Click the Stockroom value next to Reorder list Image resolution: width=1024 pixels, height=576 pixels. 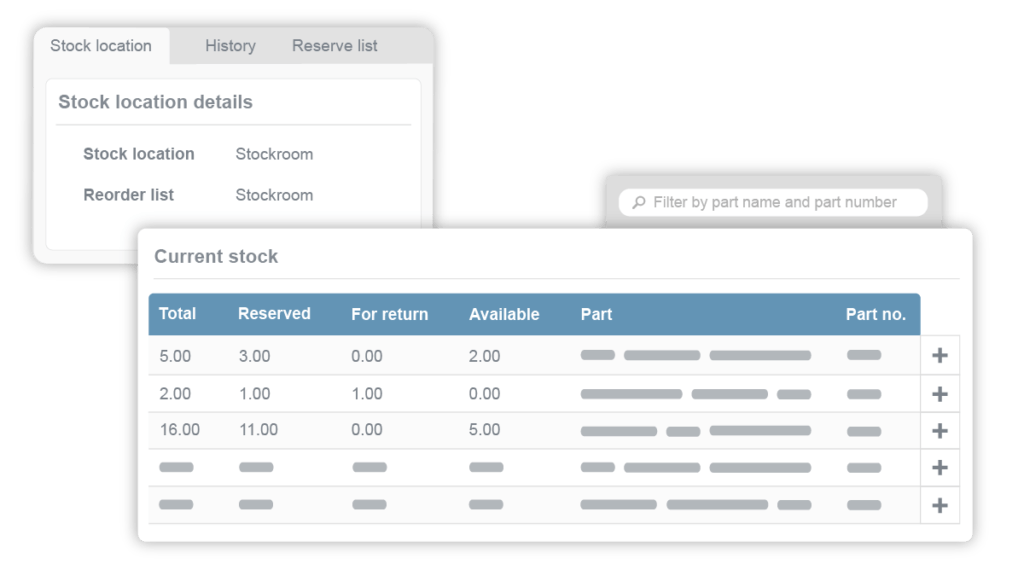click(274, 195)
